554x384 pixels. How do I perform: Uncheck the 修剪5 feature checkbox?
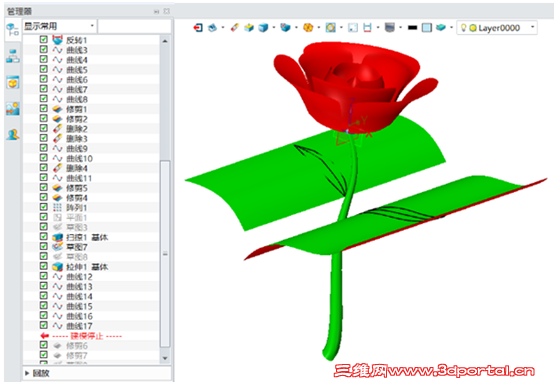(x=43, y=188)
